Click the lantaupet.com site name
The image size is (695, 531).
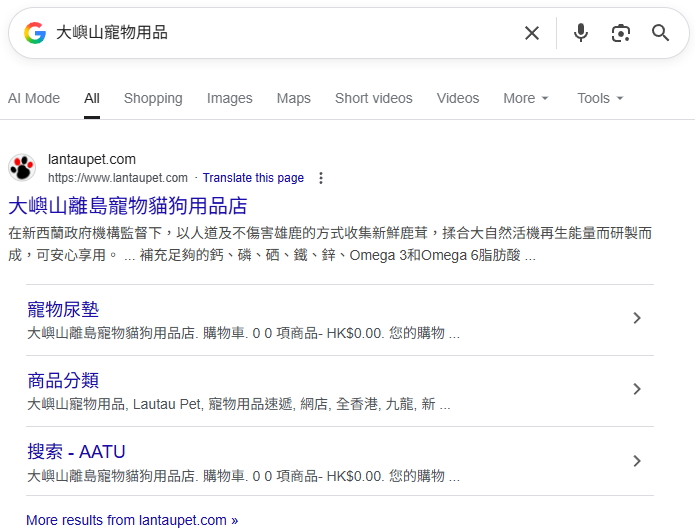point(92,159)
